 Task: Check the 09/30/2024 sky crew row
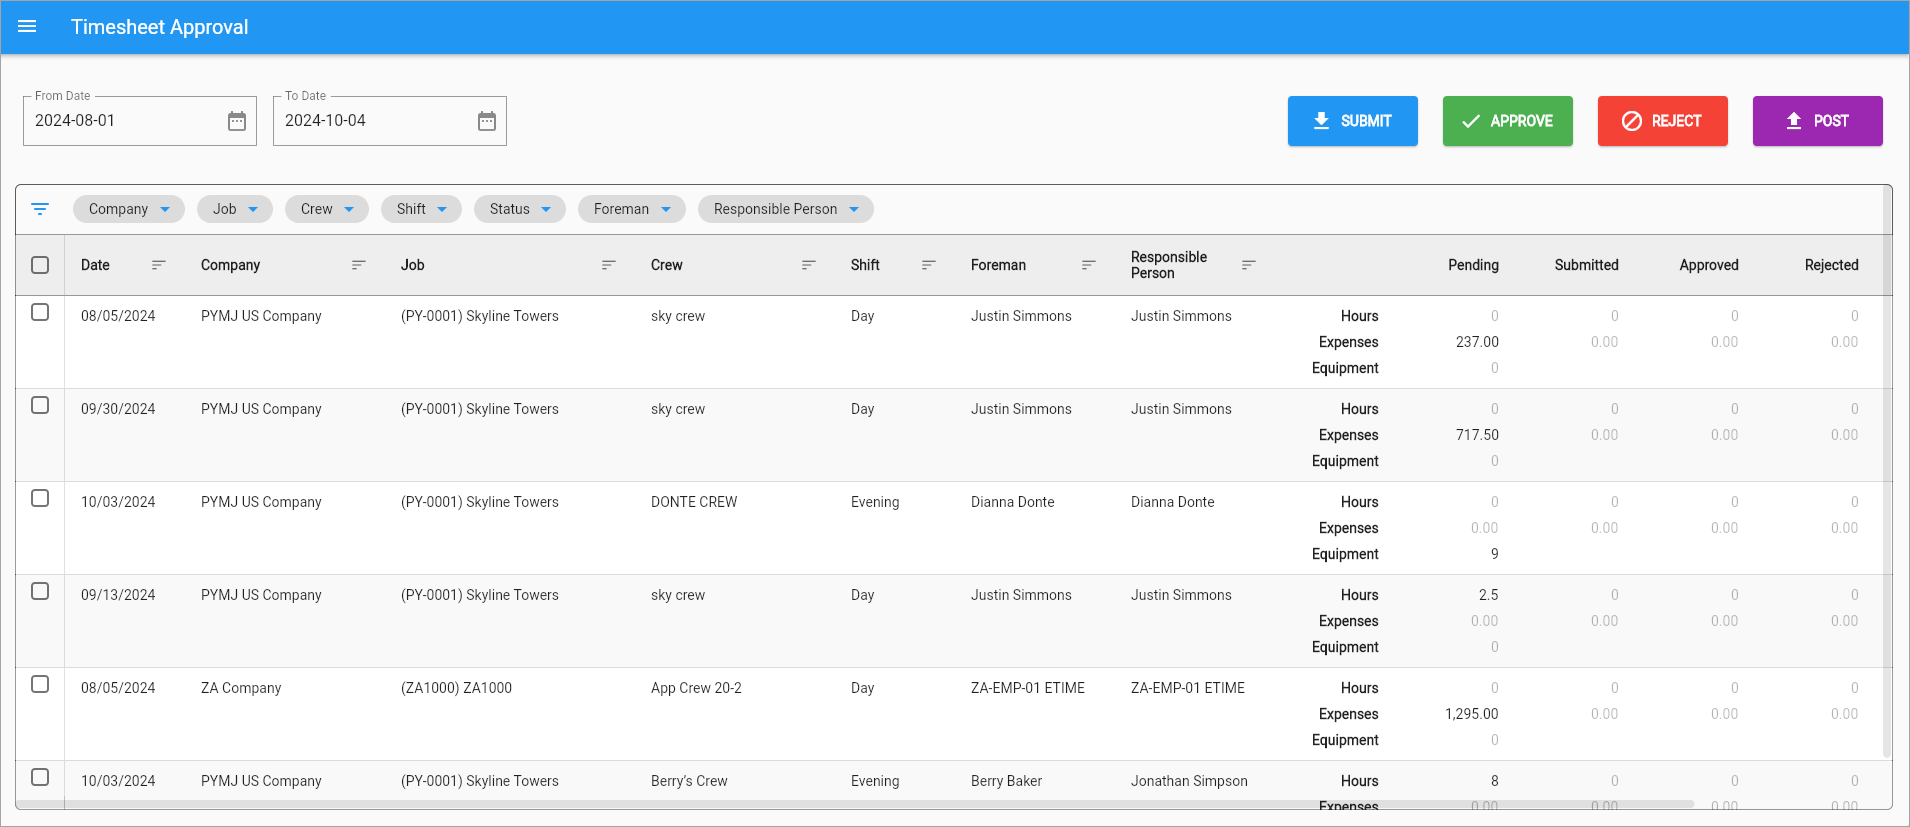pos(40,405)
